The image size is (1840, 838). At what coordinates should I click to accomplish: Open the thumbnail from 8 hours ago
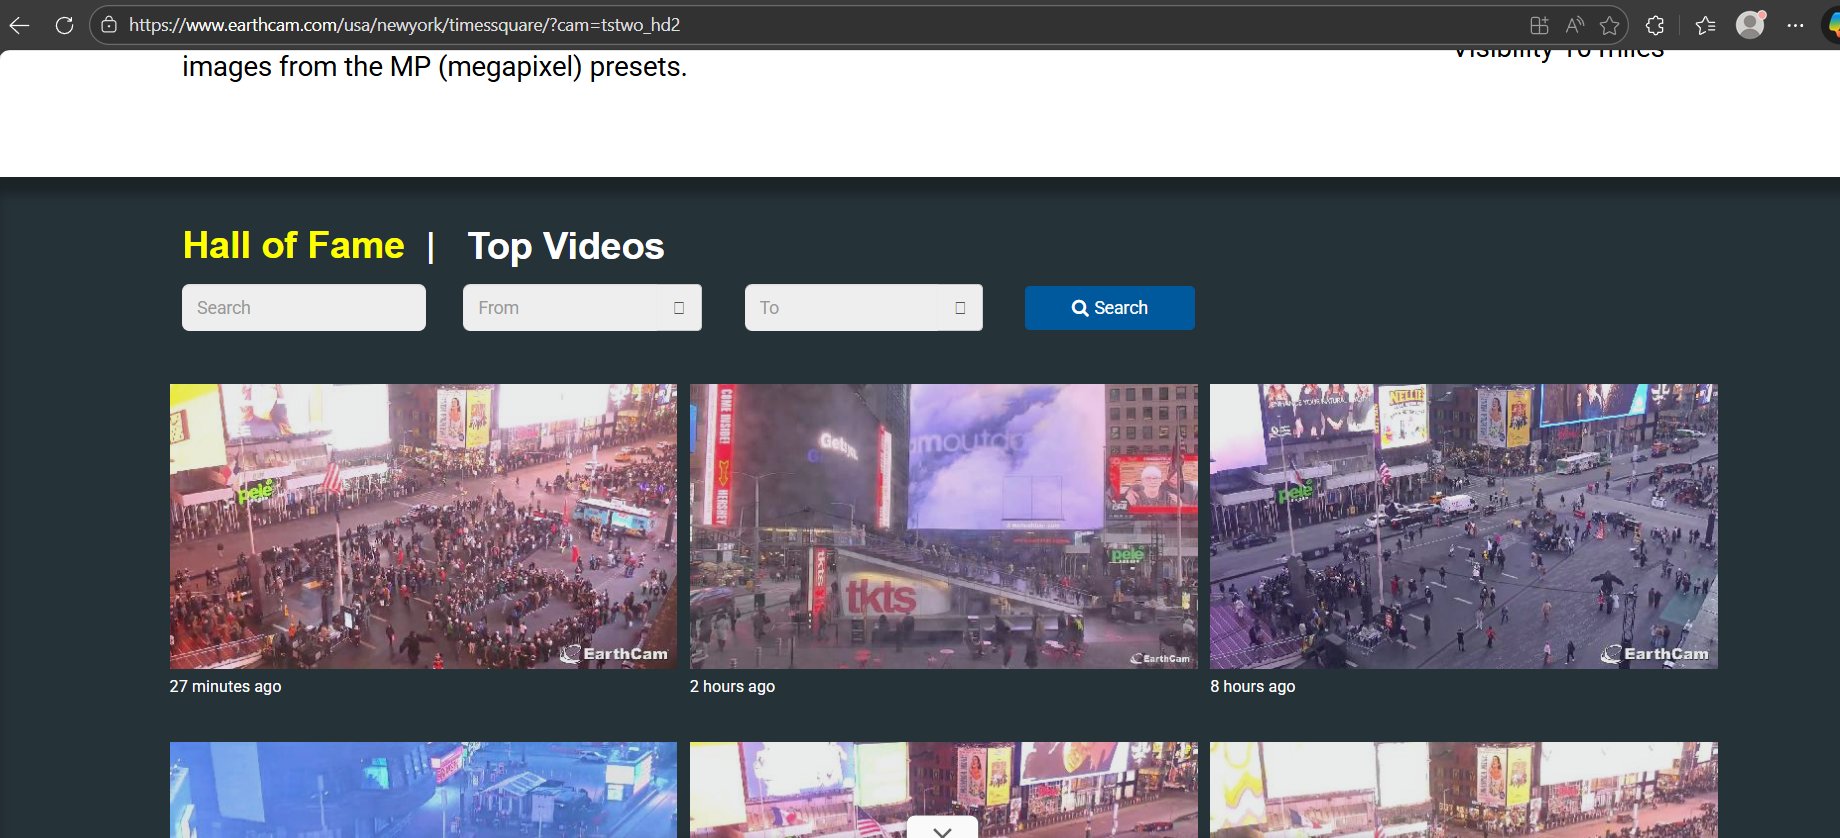[x=1463, y=526]
